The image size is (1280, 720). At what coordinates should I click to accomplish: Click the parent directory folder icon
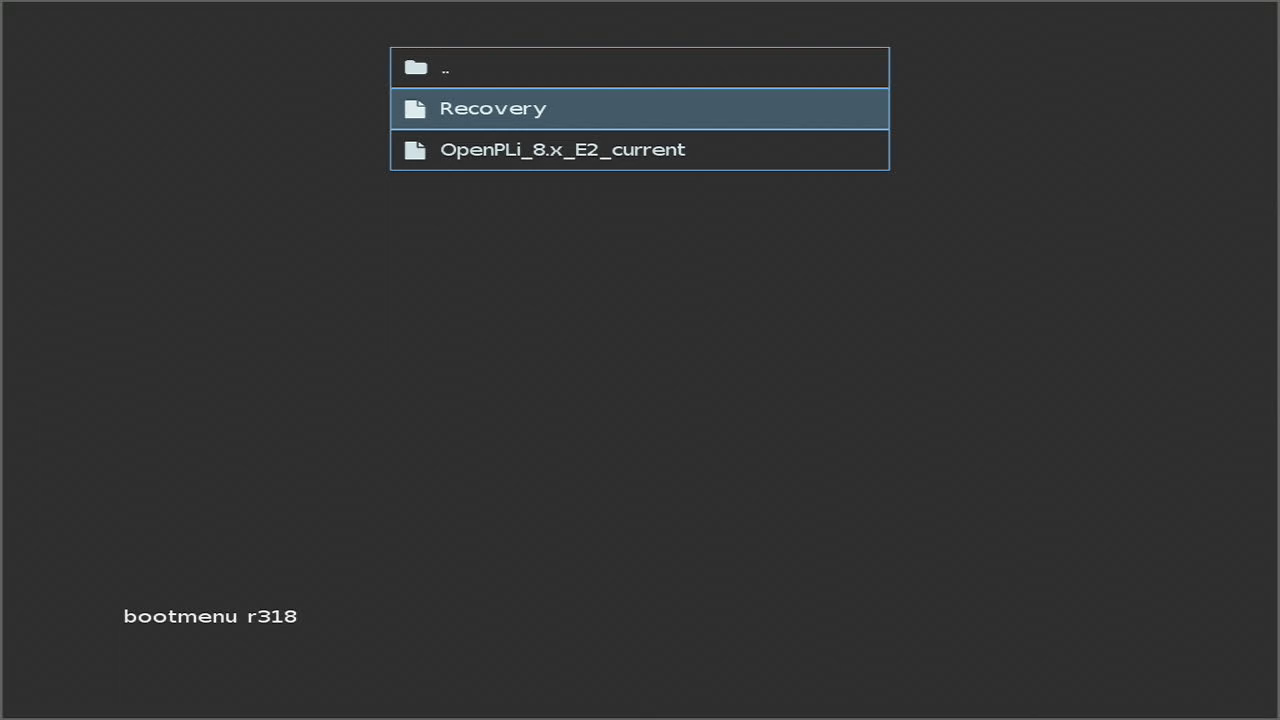click(416, 68)
